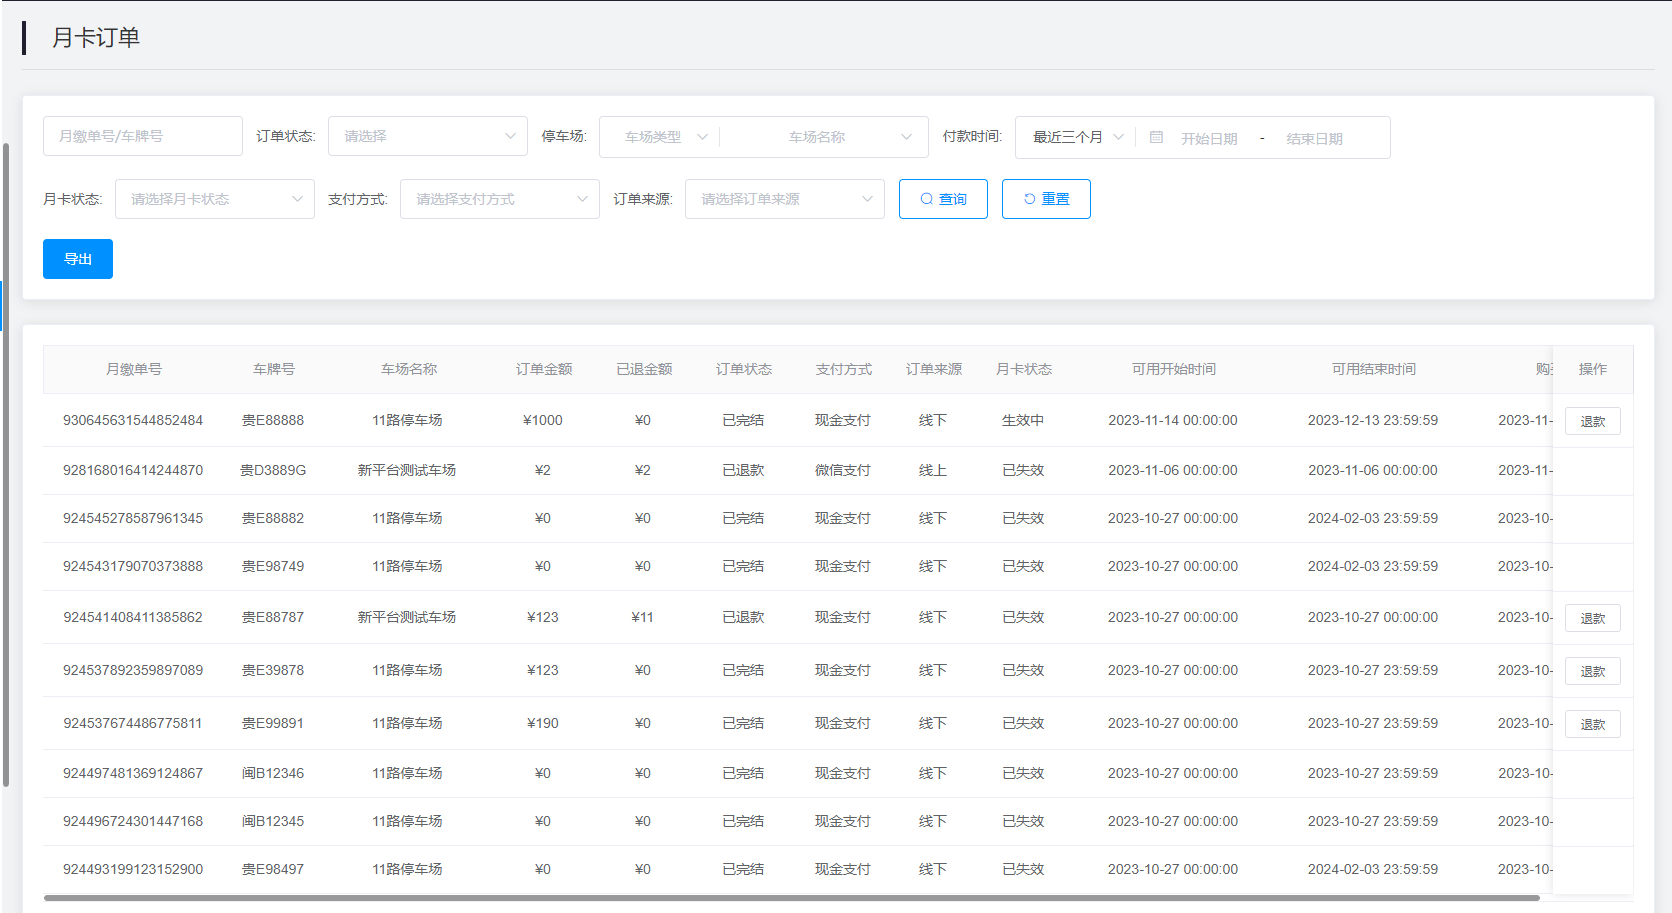Open the 最近三个月 time range dropdown
The image size is (1672, 913).
[1076, 137]
